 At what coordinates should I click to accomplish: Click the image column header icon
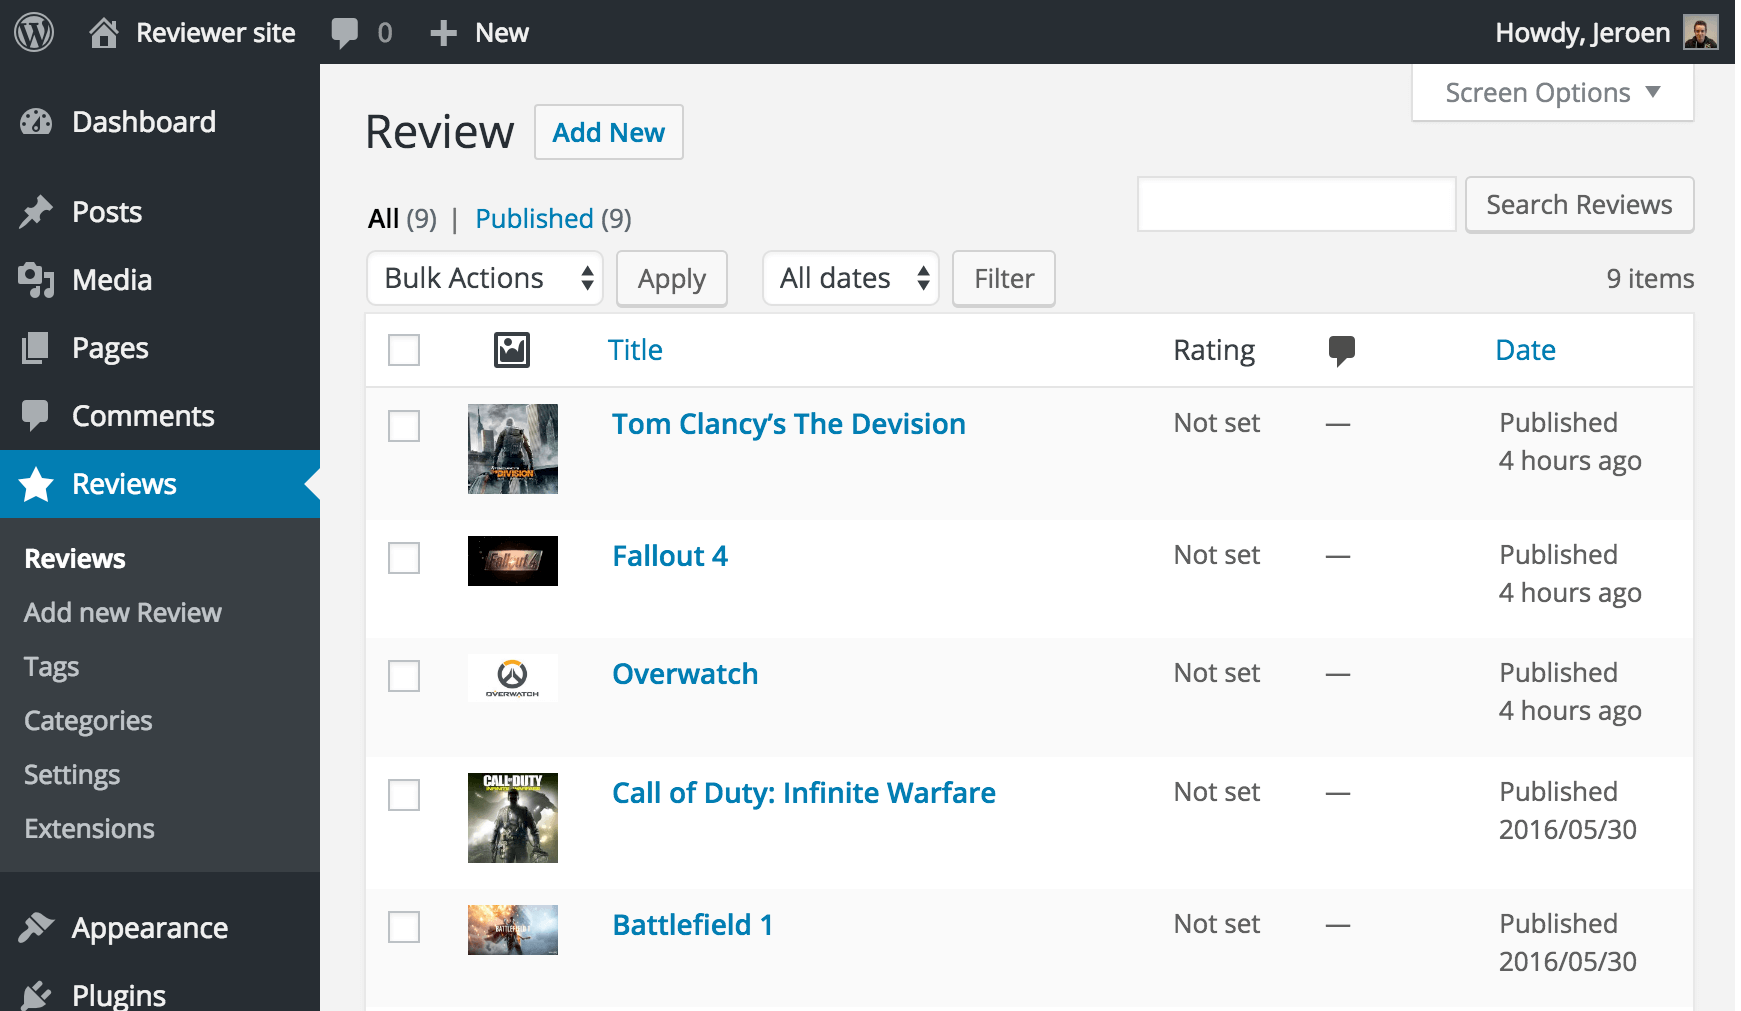[512, 350]
